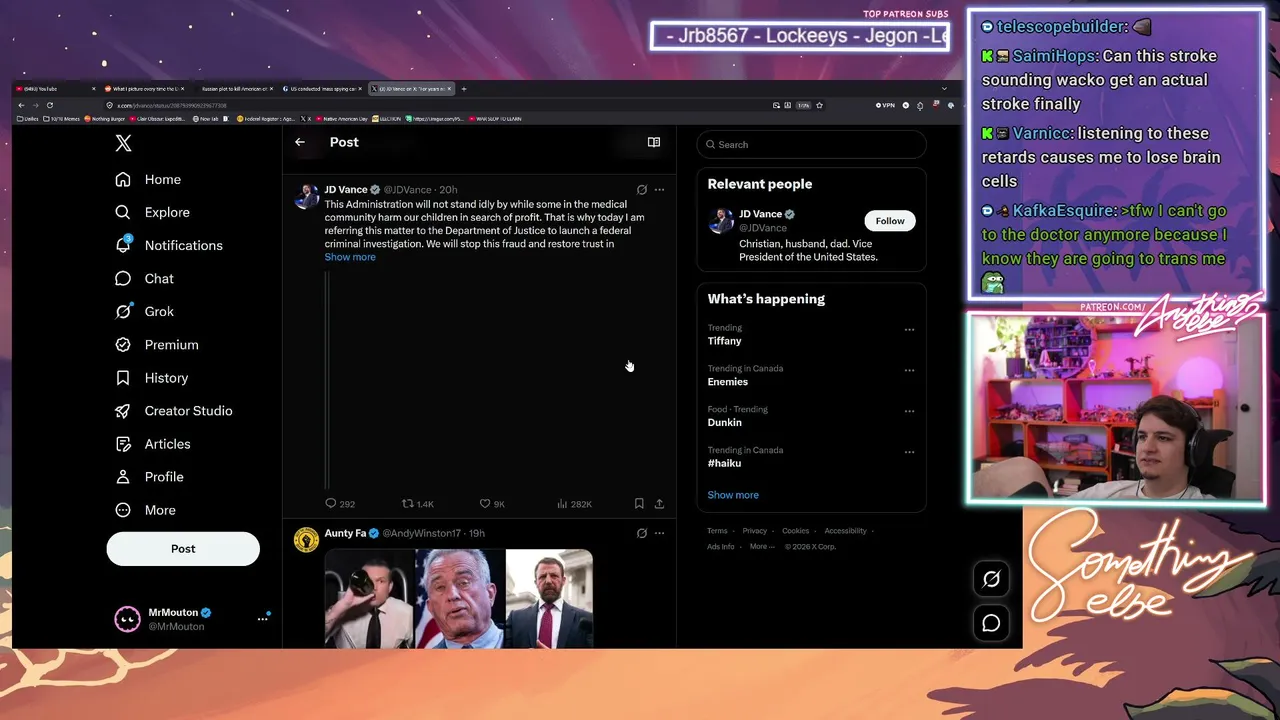1280x720 pixels.
Task: Open the Home feed icon
Action: [123, 179]
